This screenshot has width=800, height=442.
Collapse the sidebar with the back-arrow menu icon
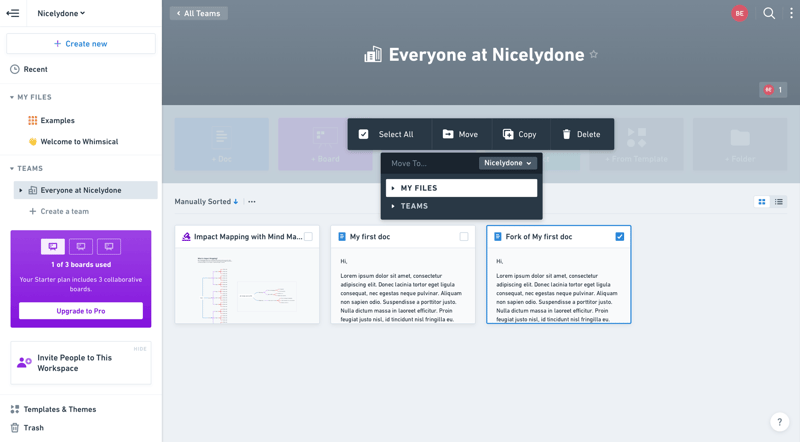click(x=13, y=13)
